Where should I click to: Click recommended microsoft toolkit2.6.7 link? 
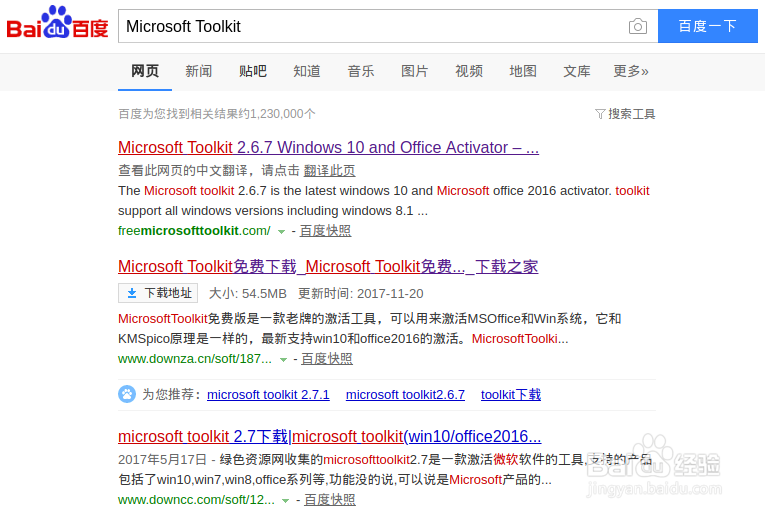tap(405, 395)
